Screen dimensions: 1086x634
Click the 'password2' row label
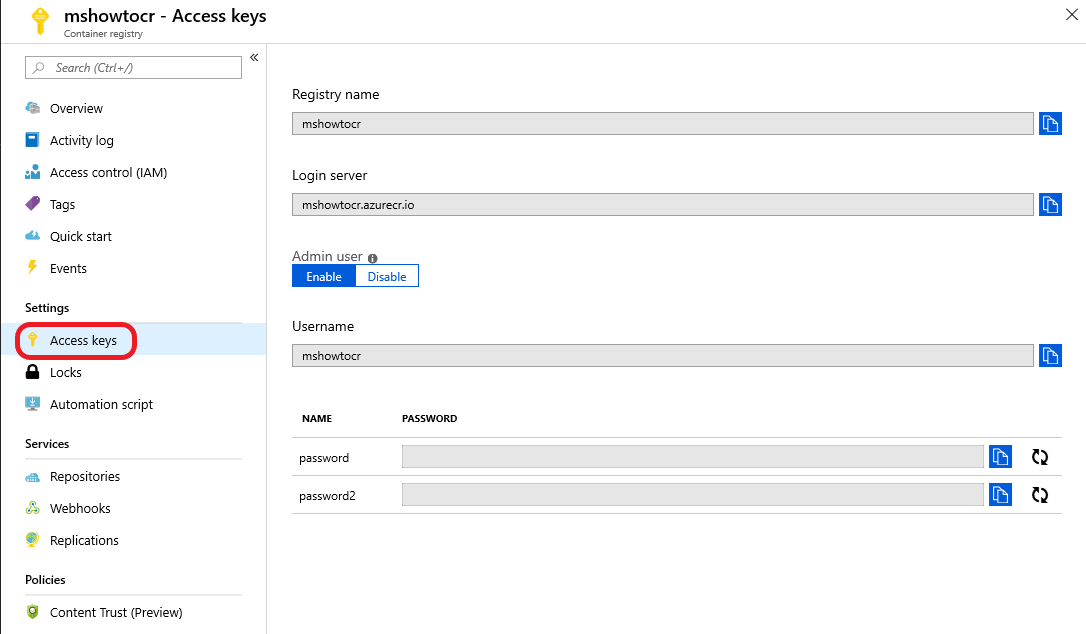click(327, 496)
